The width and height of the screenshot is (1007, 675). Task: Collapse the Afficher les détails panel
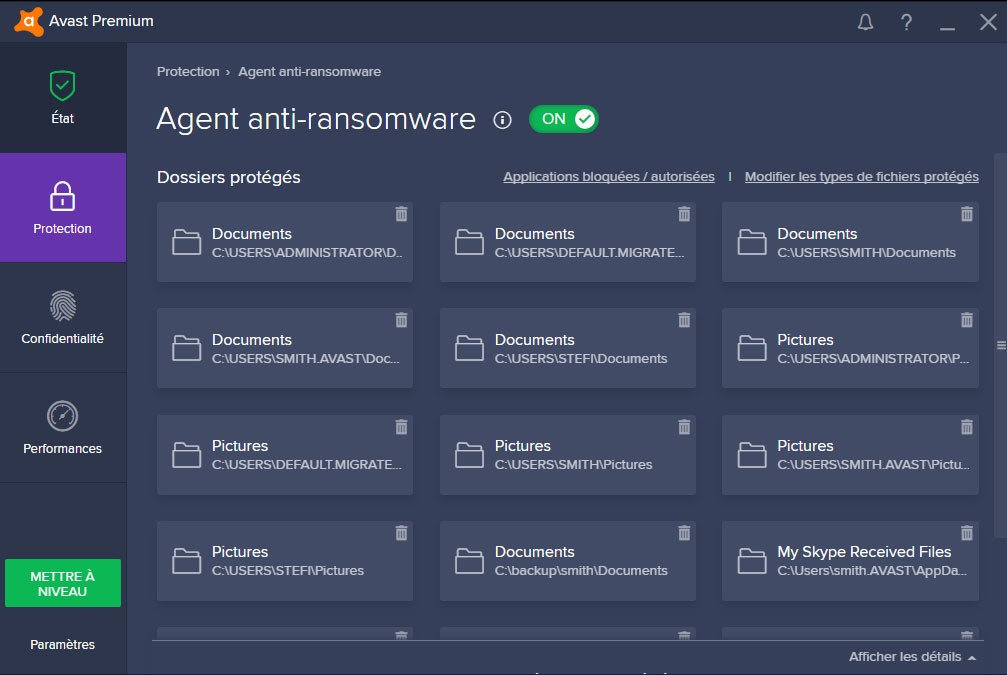[x=911, y=657]
